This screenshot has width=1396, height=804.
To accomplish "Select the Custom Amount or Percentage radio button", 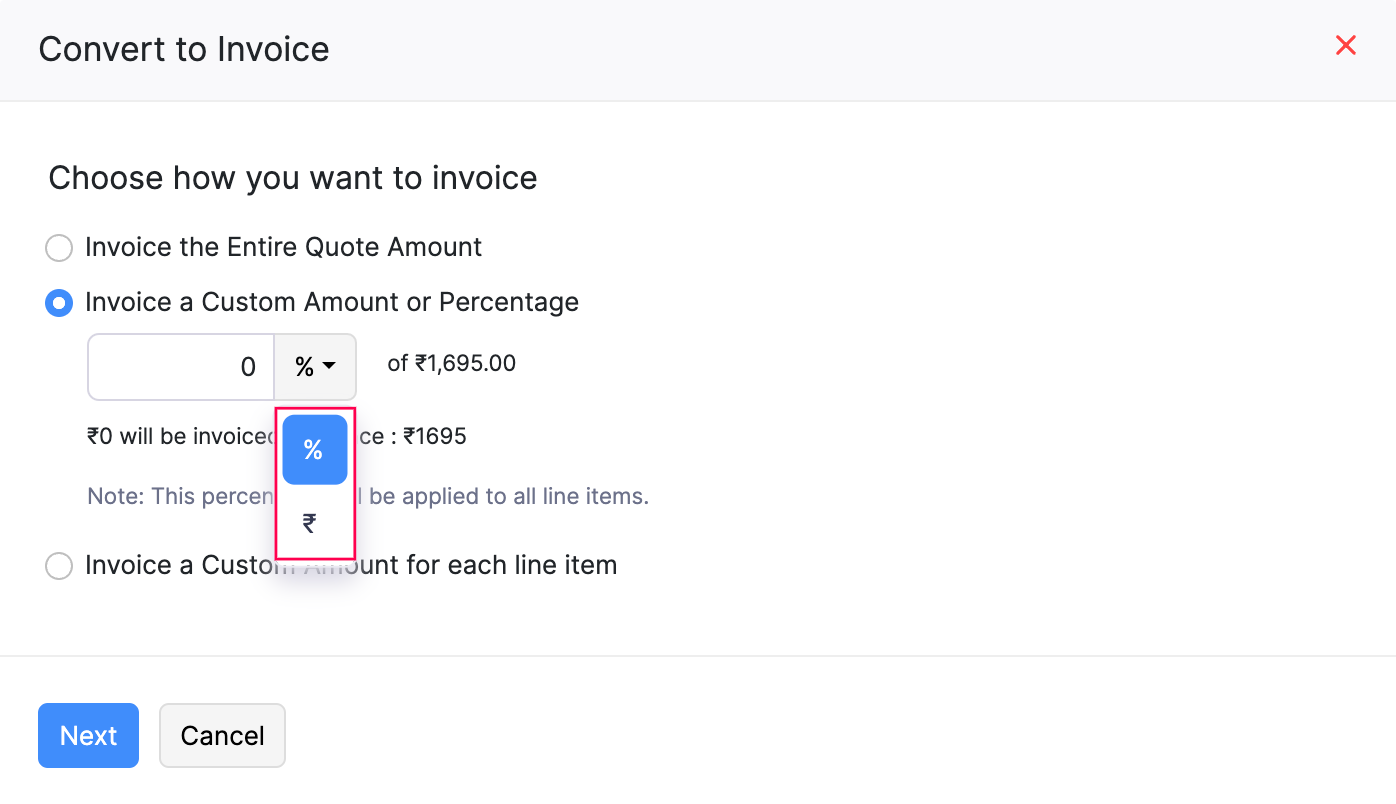I will [x=59, y=303].
